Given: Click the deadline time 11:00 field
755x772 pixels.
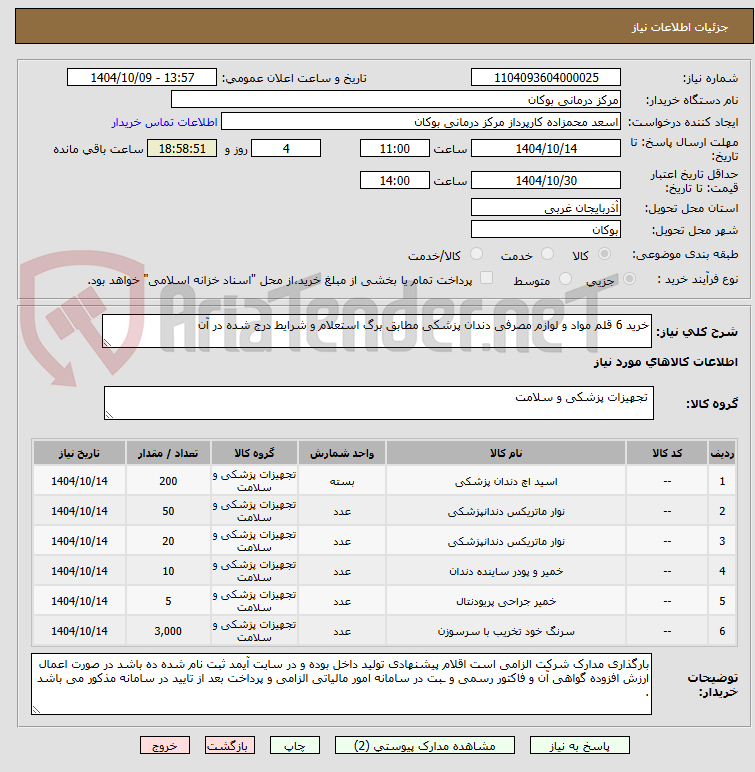Looking at the screenshot, I should click(x=394, y=148).
